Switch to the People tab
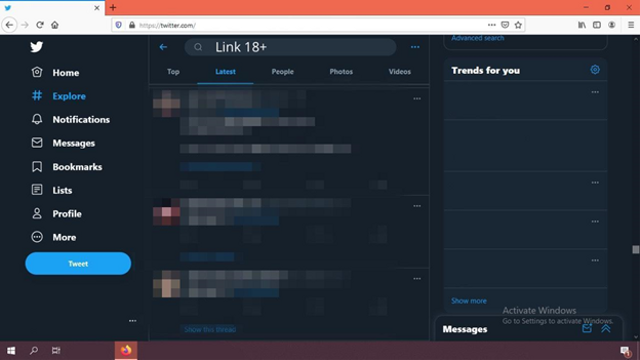Screen dimensions: 640x360 [x=282, y=72]
